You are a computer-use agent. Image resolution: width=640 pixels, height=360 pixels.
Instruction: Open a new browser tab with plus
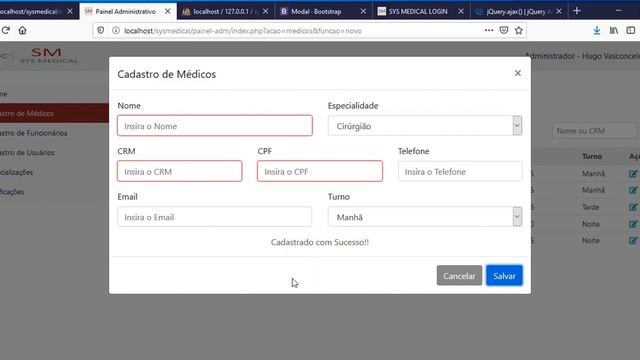pyautogui.click(x=577, y=11)
